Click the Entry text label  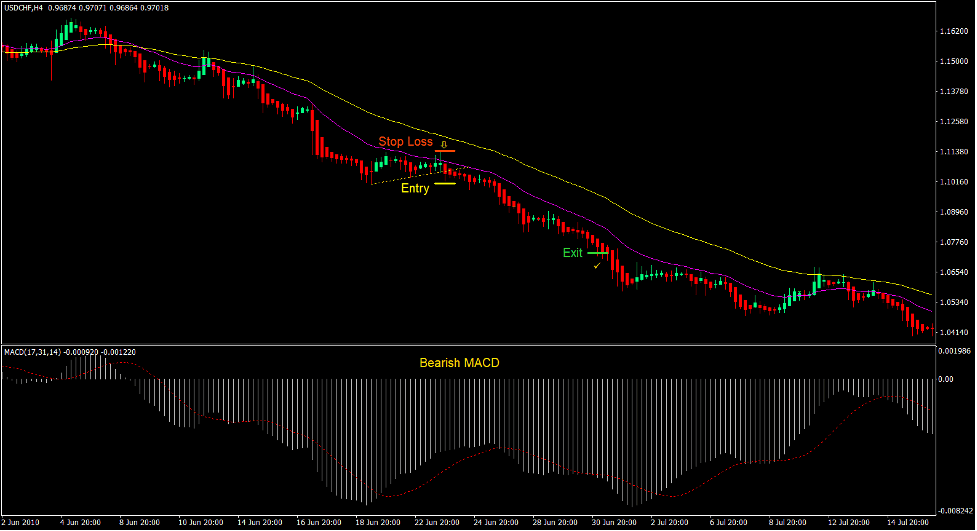pyautogui.click(x=415, y=188)
